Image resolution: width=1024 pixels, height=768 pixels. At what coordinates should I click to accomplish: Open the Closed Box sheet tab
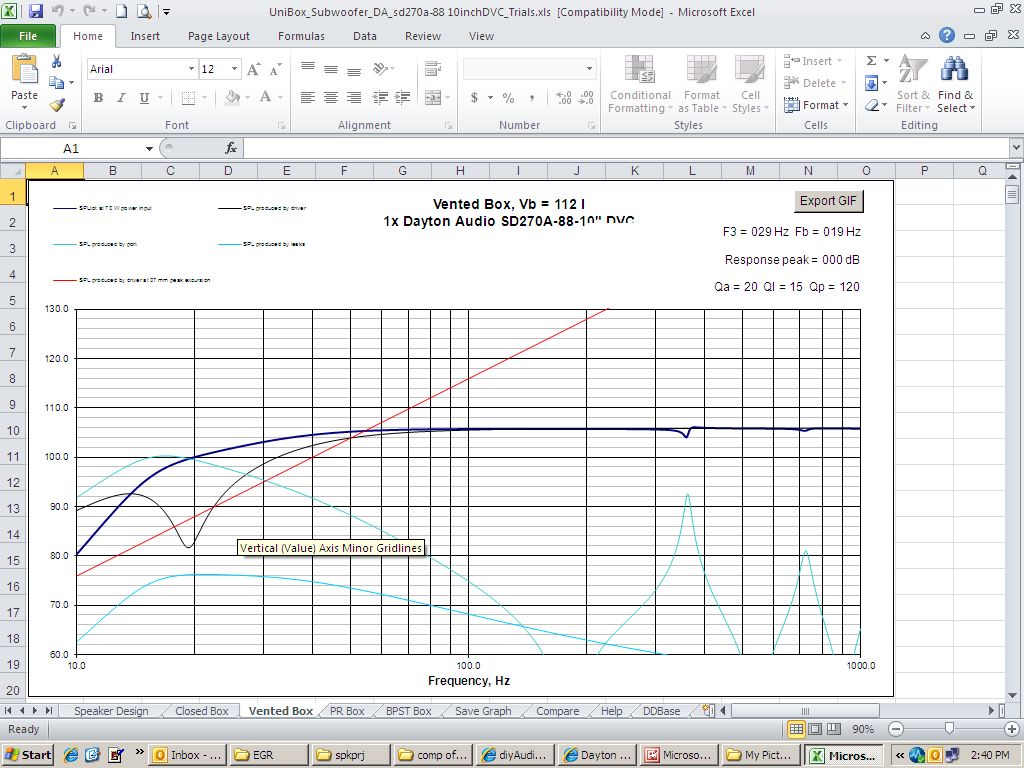(202, 711)
